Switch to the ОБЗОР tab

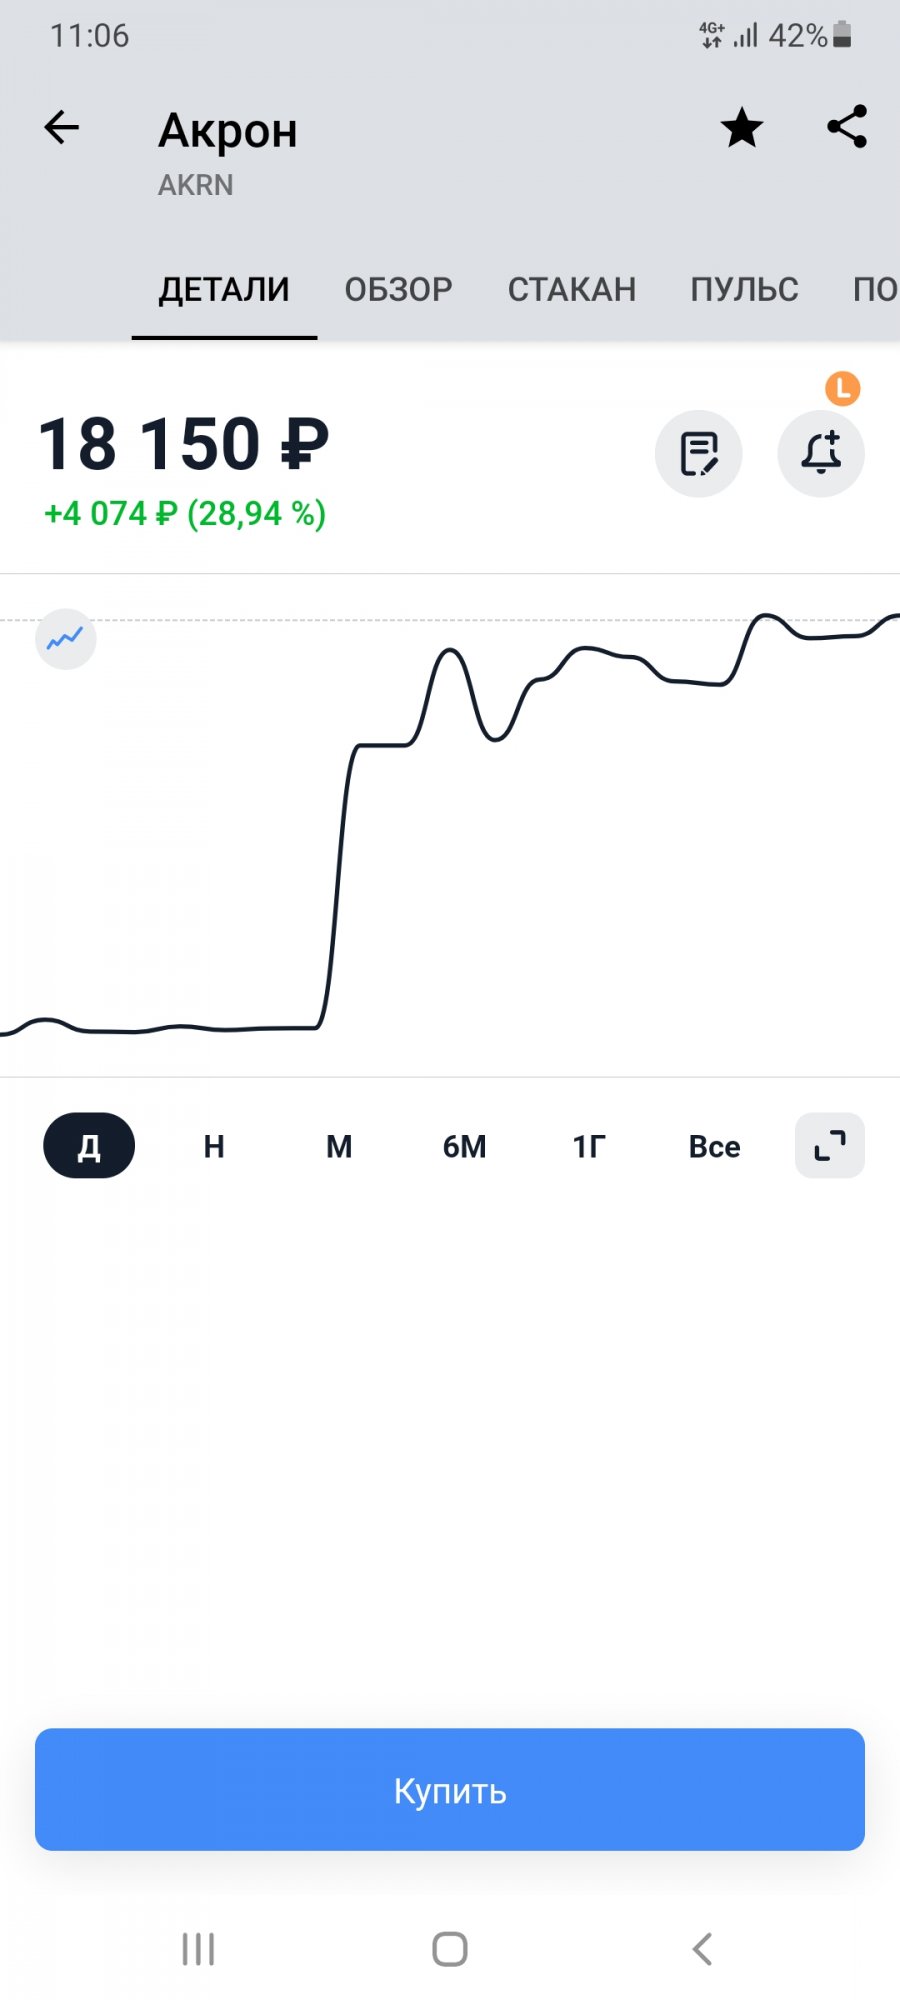[398, 290]
